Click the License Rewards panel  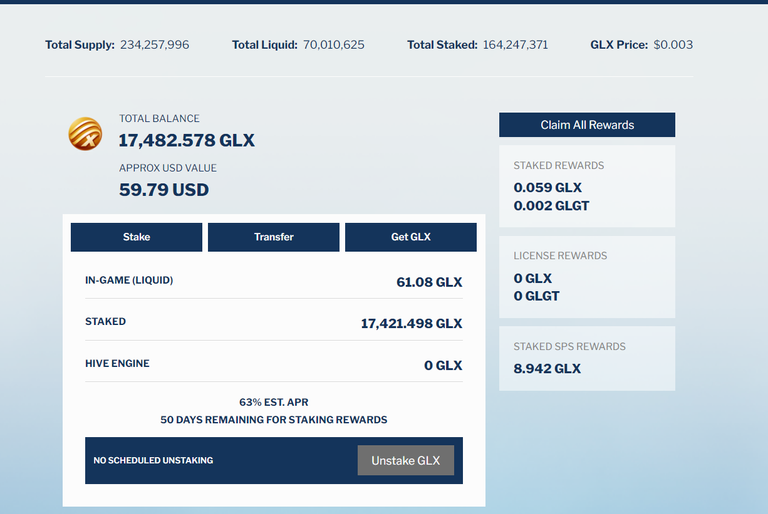pyautogui.click(x=587, y=277)
